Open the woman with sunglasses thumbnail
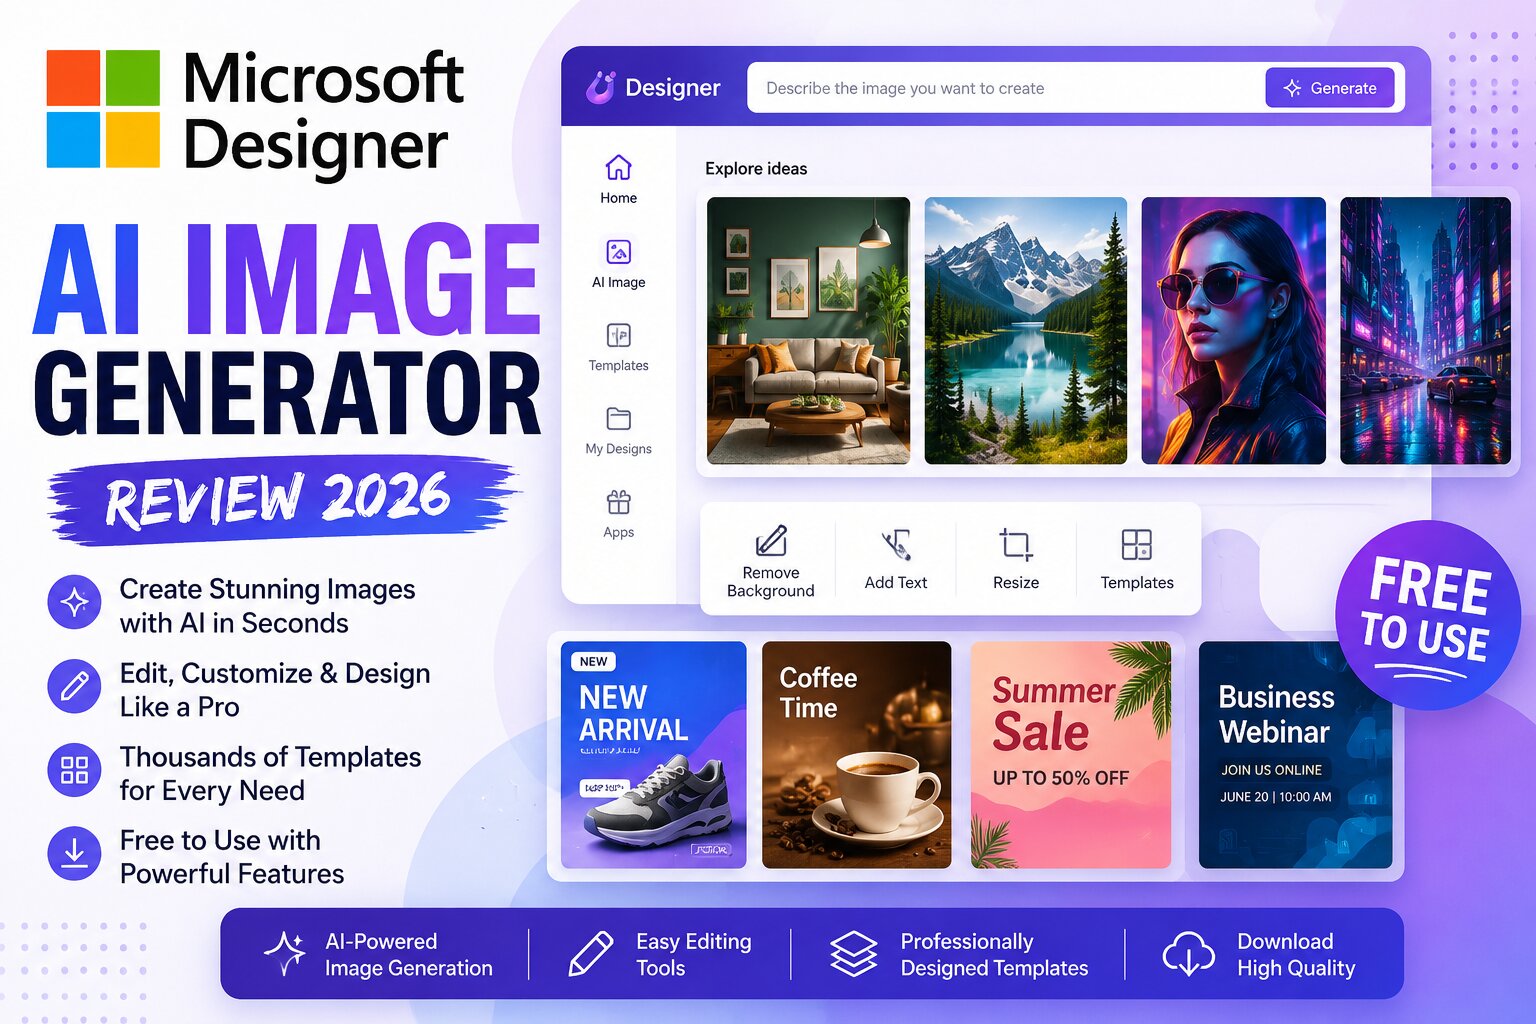The width and height of the screenshot is (1536, 1024). click(1233, 331)
